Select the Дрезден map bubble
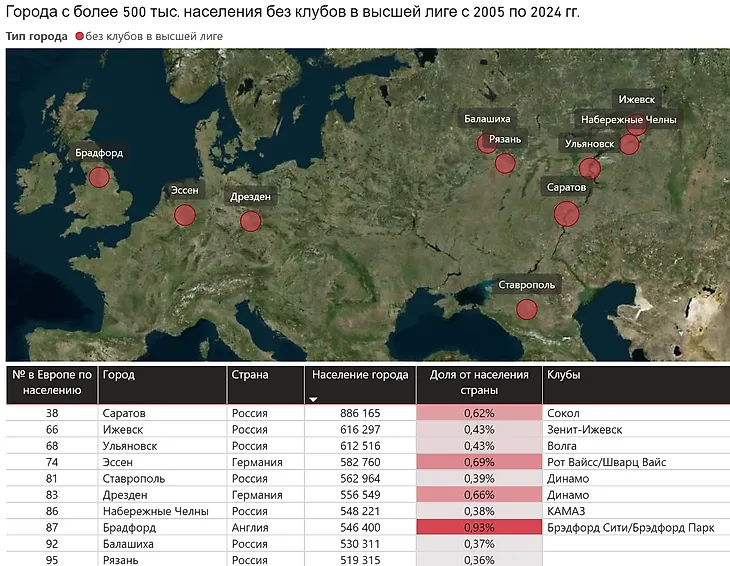The width and height of the screenshot is (730, 566). pos(250,221)
